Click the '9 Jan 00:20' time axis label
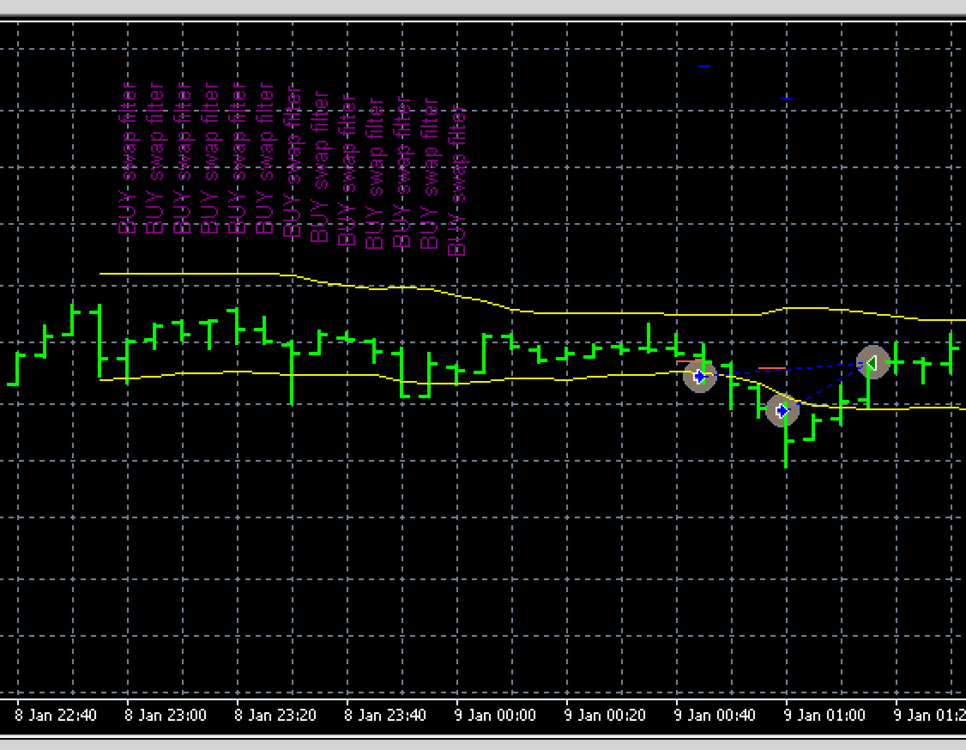Viewport: 966px width, 750px height. 604,715
